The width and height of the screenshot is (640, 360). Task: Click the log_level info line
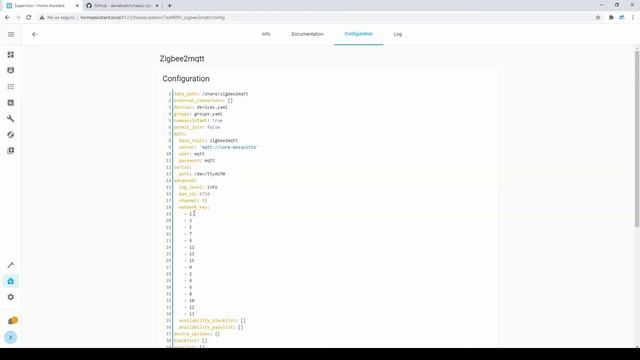[198, 187]
